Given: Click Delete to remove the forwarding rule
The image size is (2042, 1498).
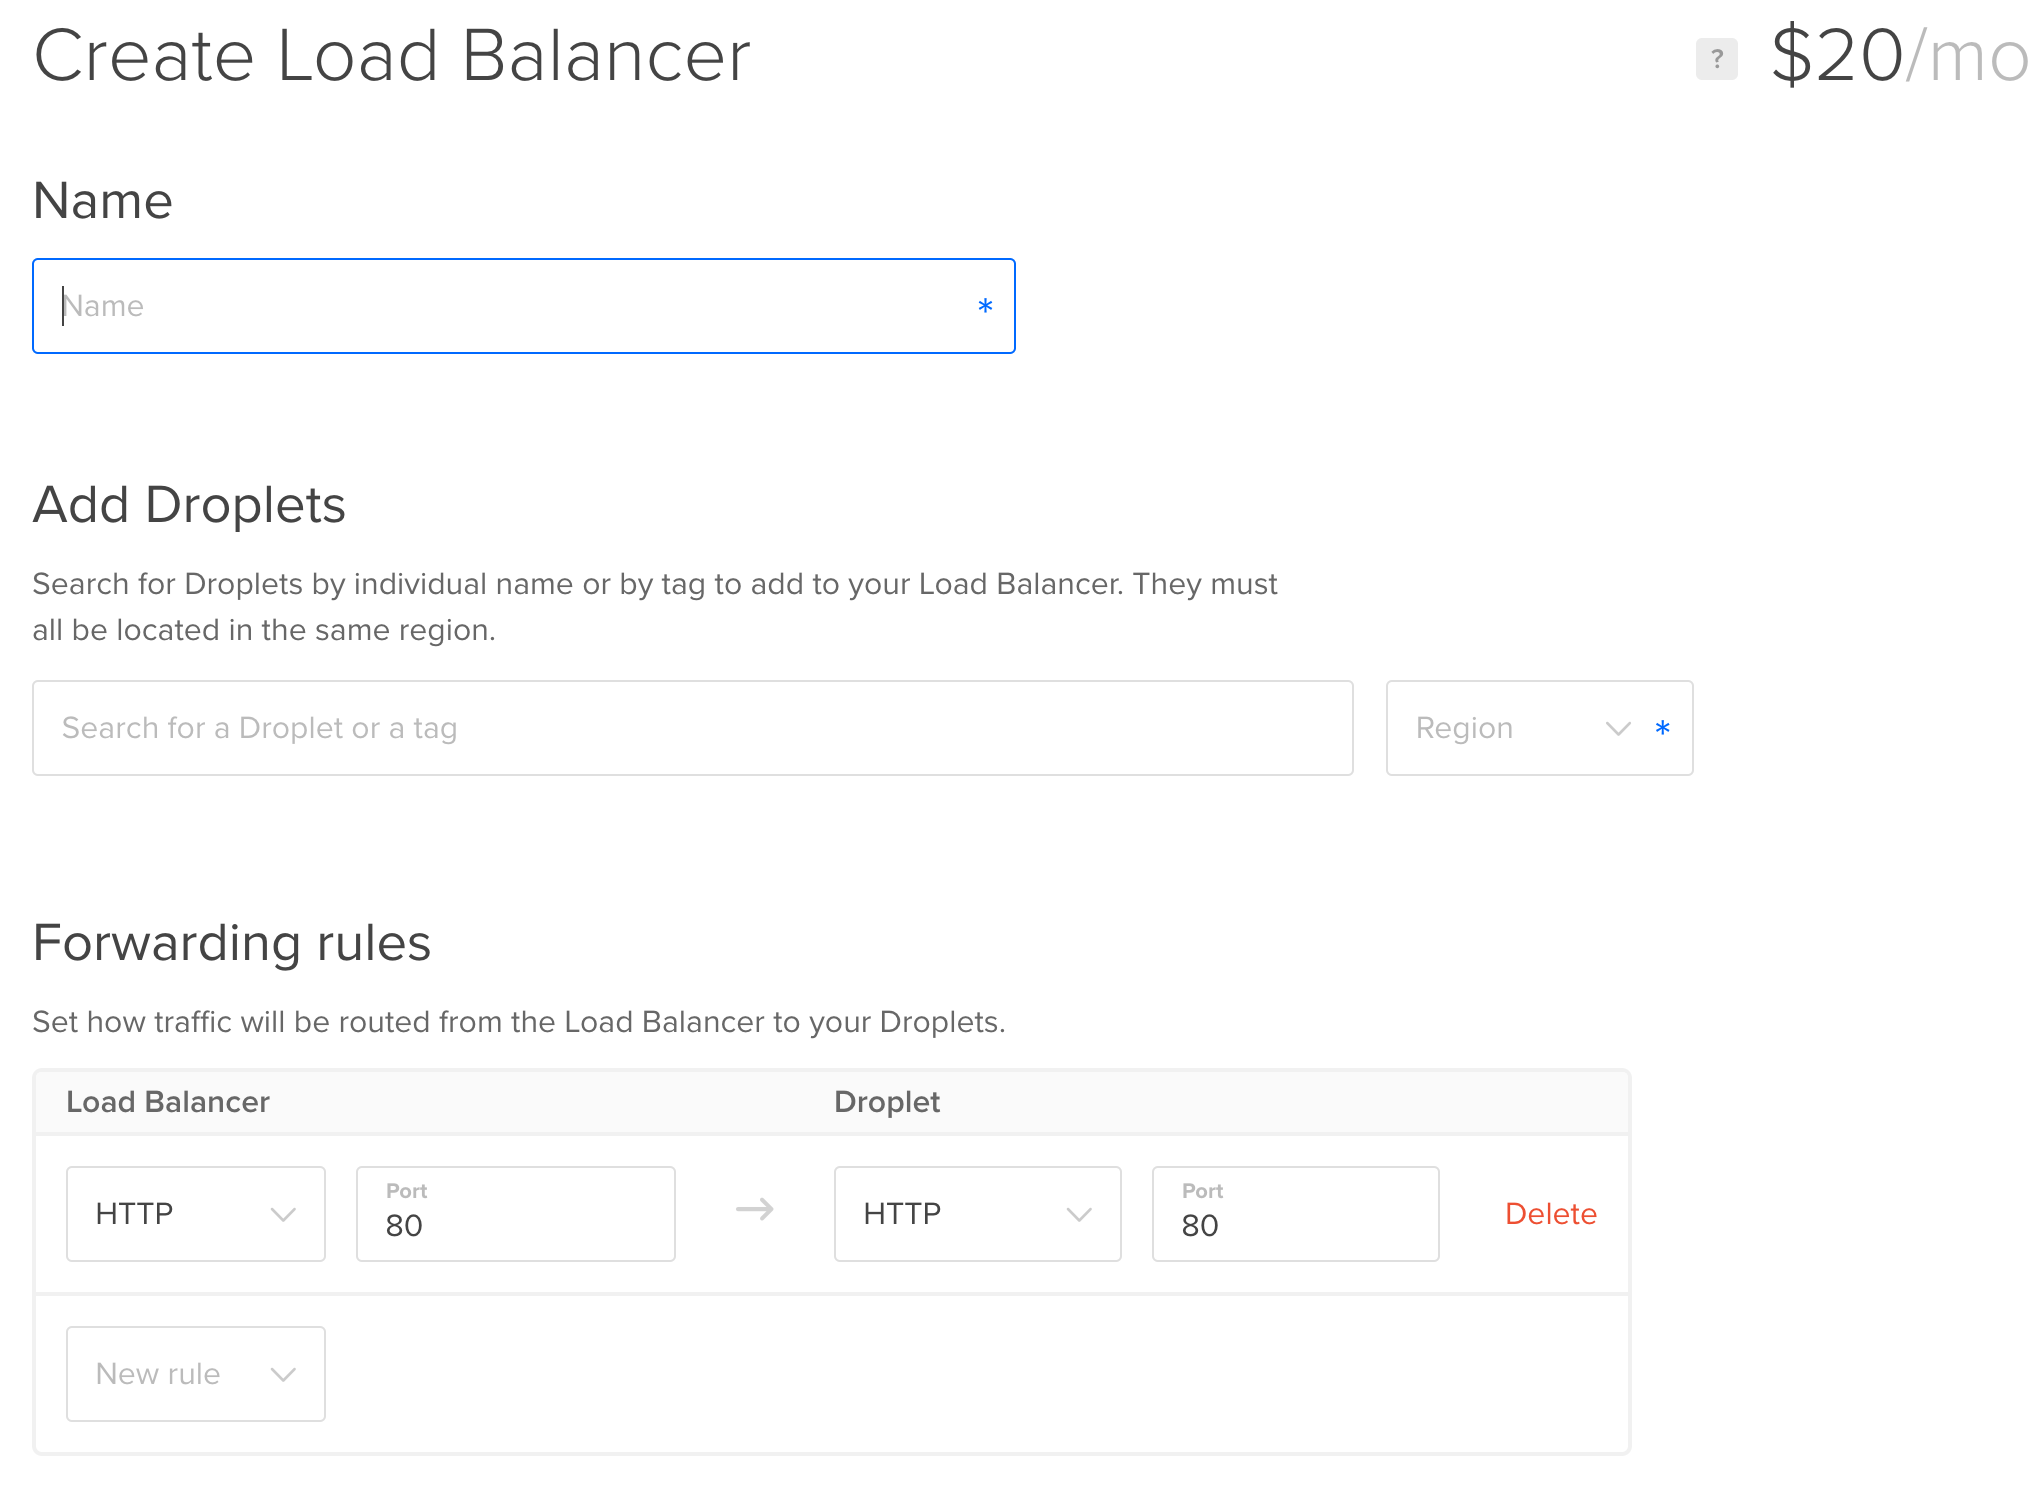Looking at the screenshot, I should tap(1550, 1213).
